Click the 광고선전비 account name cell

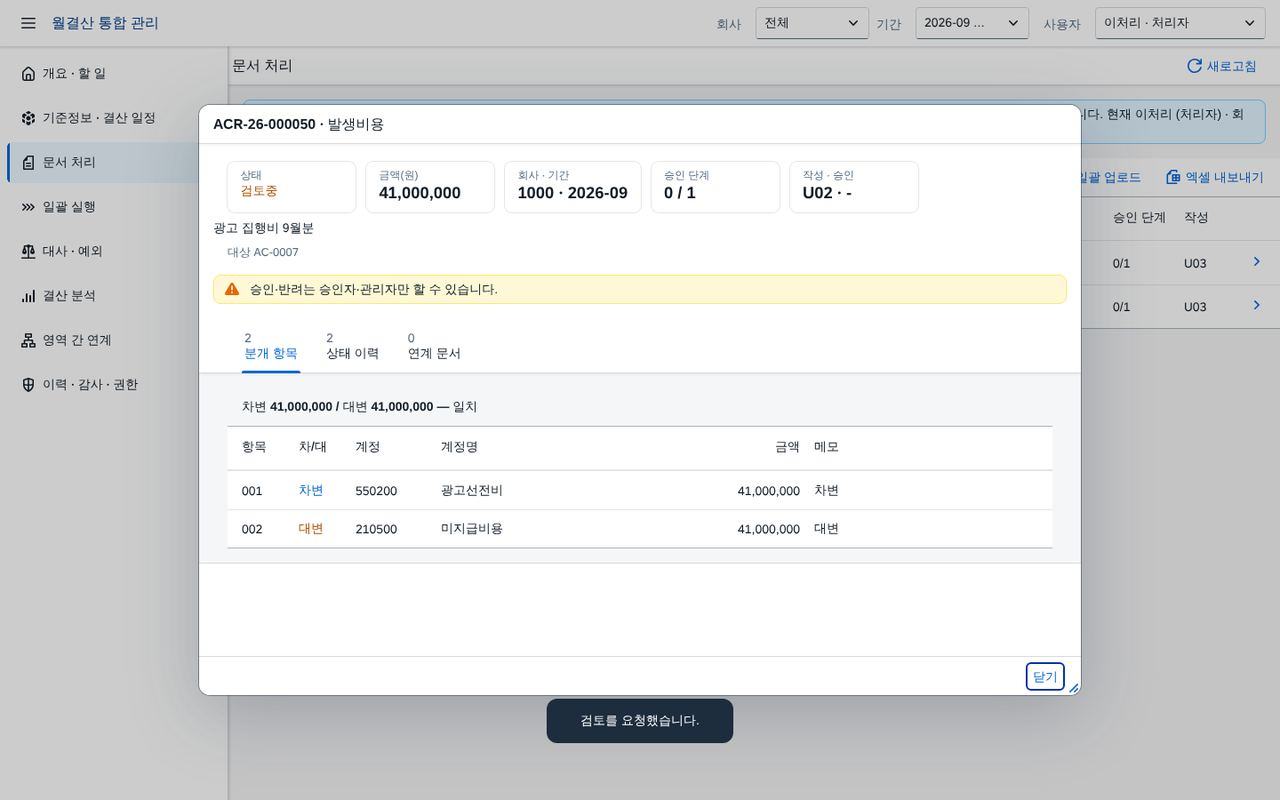click(472, 491)
